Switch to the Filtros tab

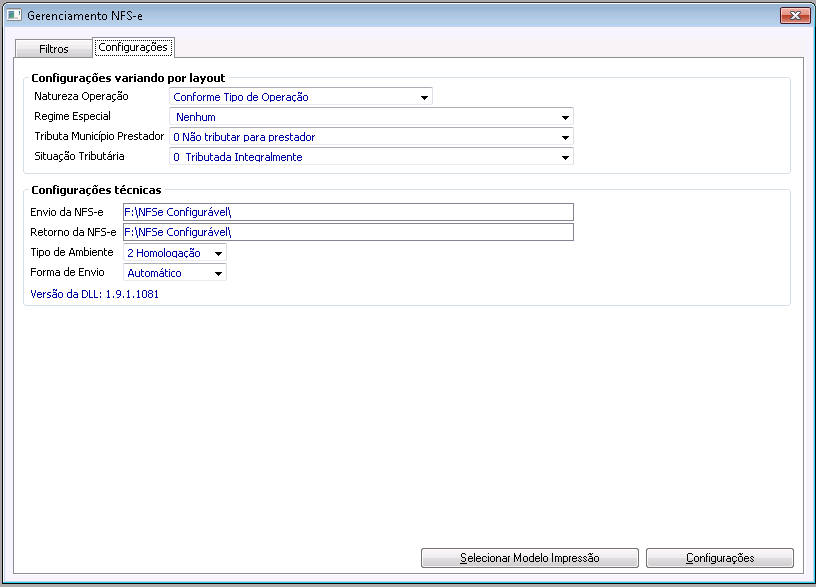coord(54,49)
